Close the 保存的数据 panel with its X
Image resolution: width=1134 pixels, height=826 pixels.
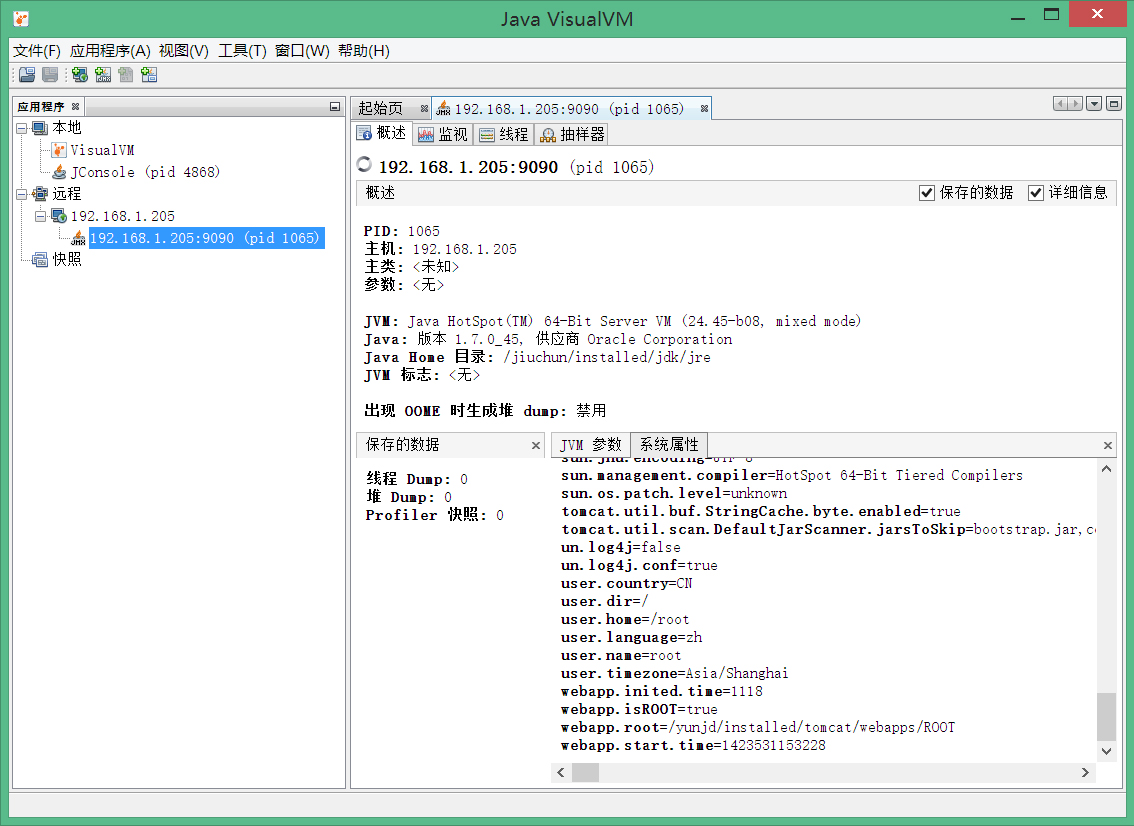(537, 445)
